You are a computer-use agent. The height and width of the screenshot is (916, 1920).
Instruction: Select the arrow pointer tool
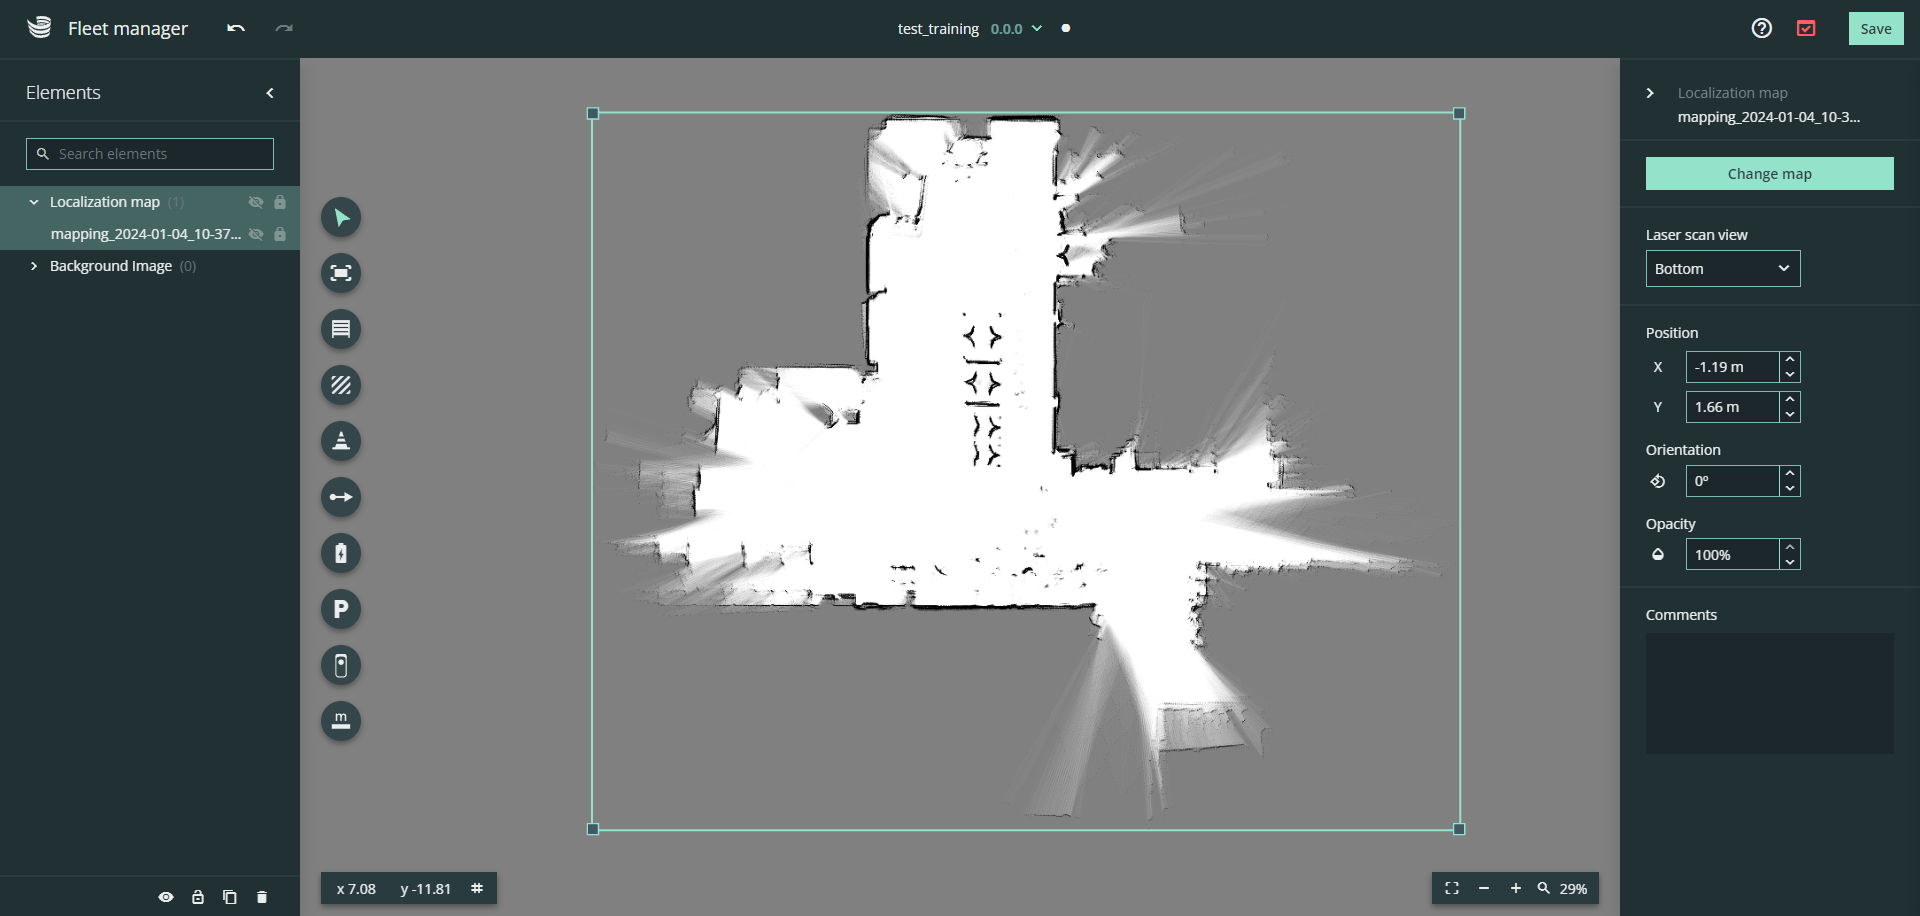pyautogui.click(x=341, y=218)
